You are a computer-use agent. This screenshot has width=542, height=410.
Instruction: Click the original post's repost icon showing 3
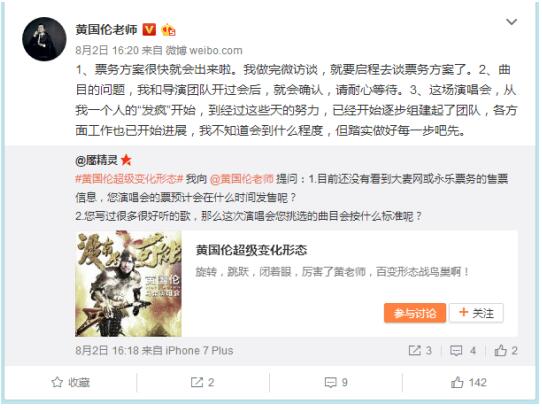coord(420,351)
